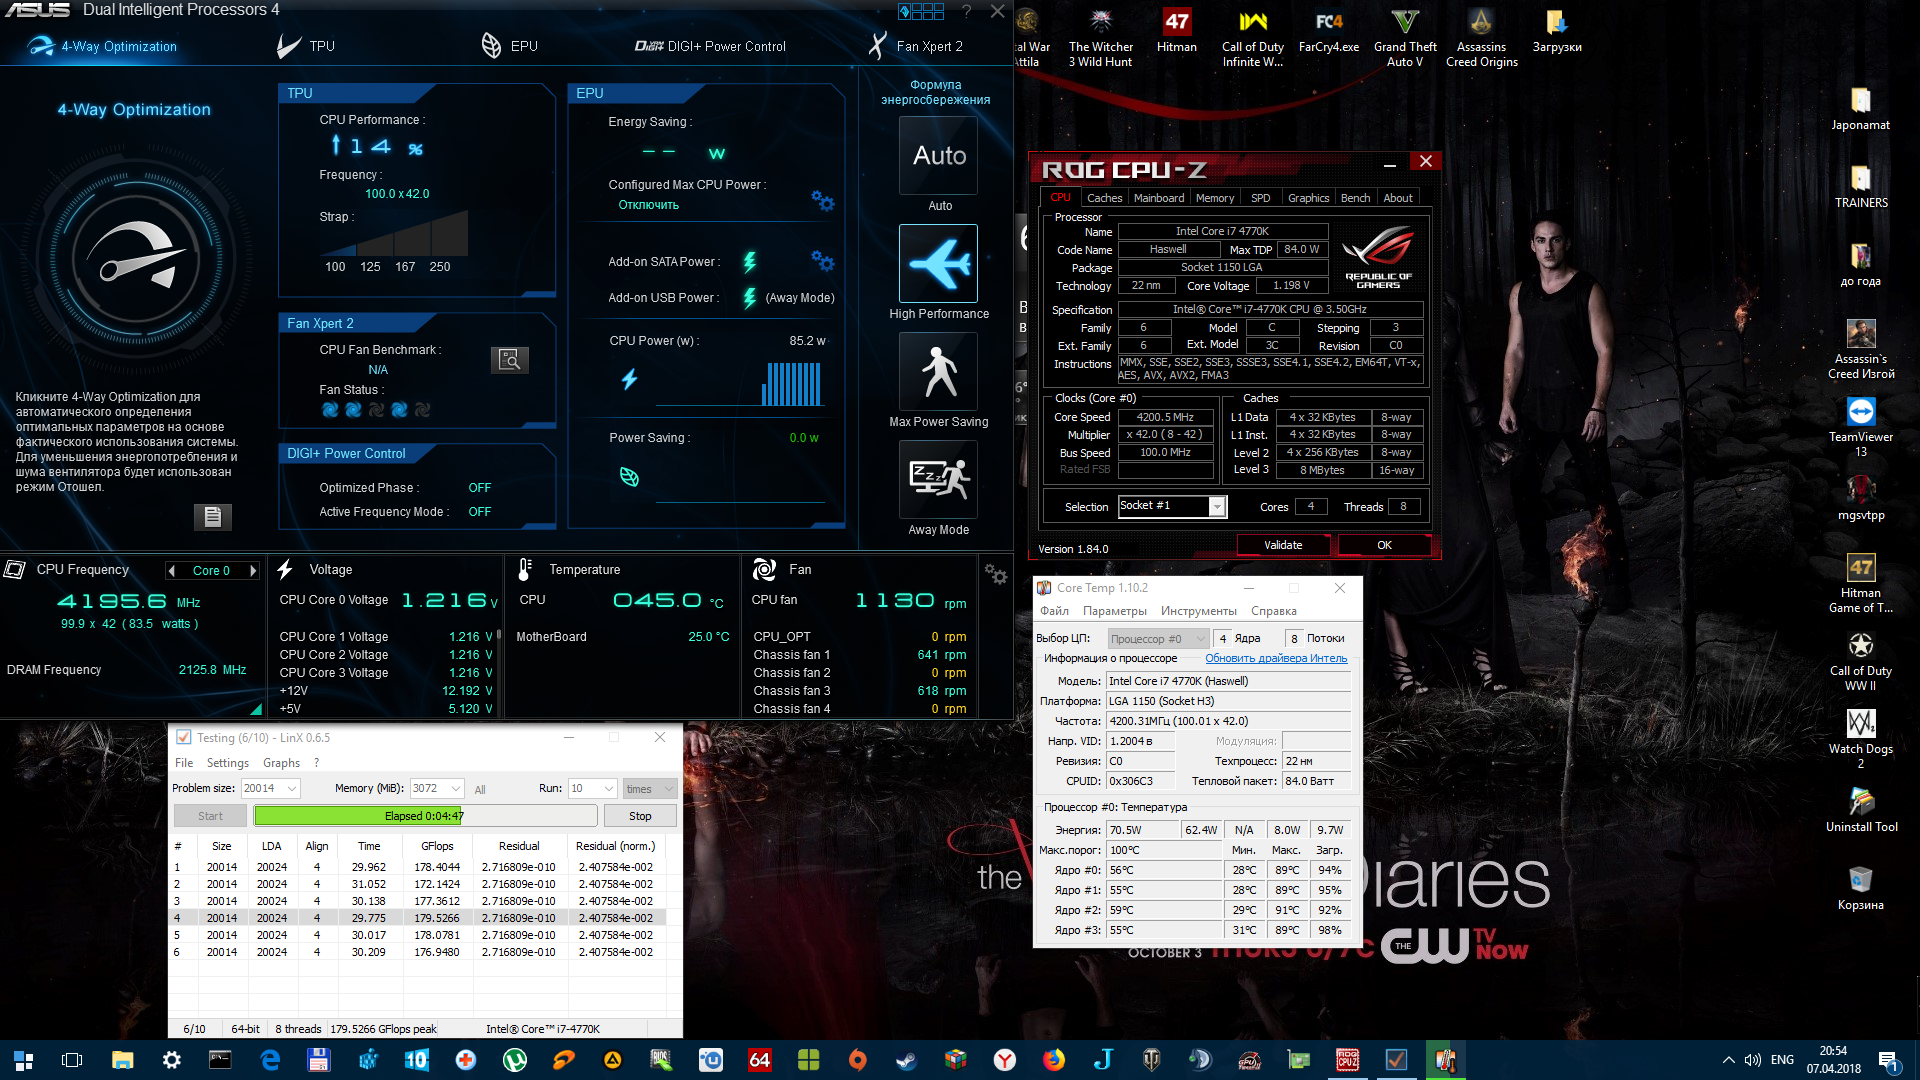
Task: Open the notes document icon below description
Action: 212,516
